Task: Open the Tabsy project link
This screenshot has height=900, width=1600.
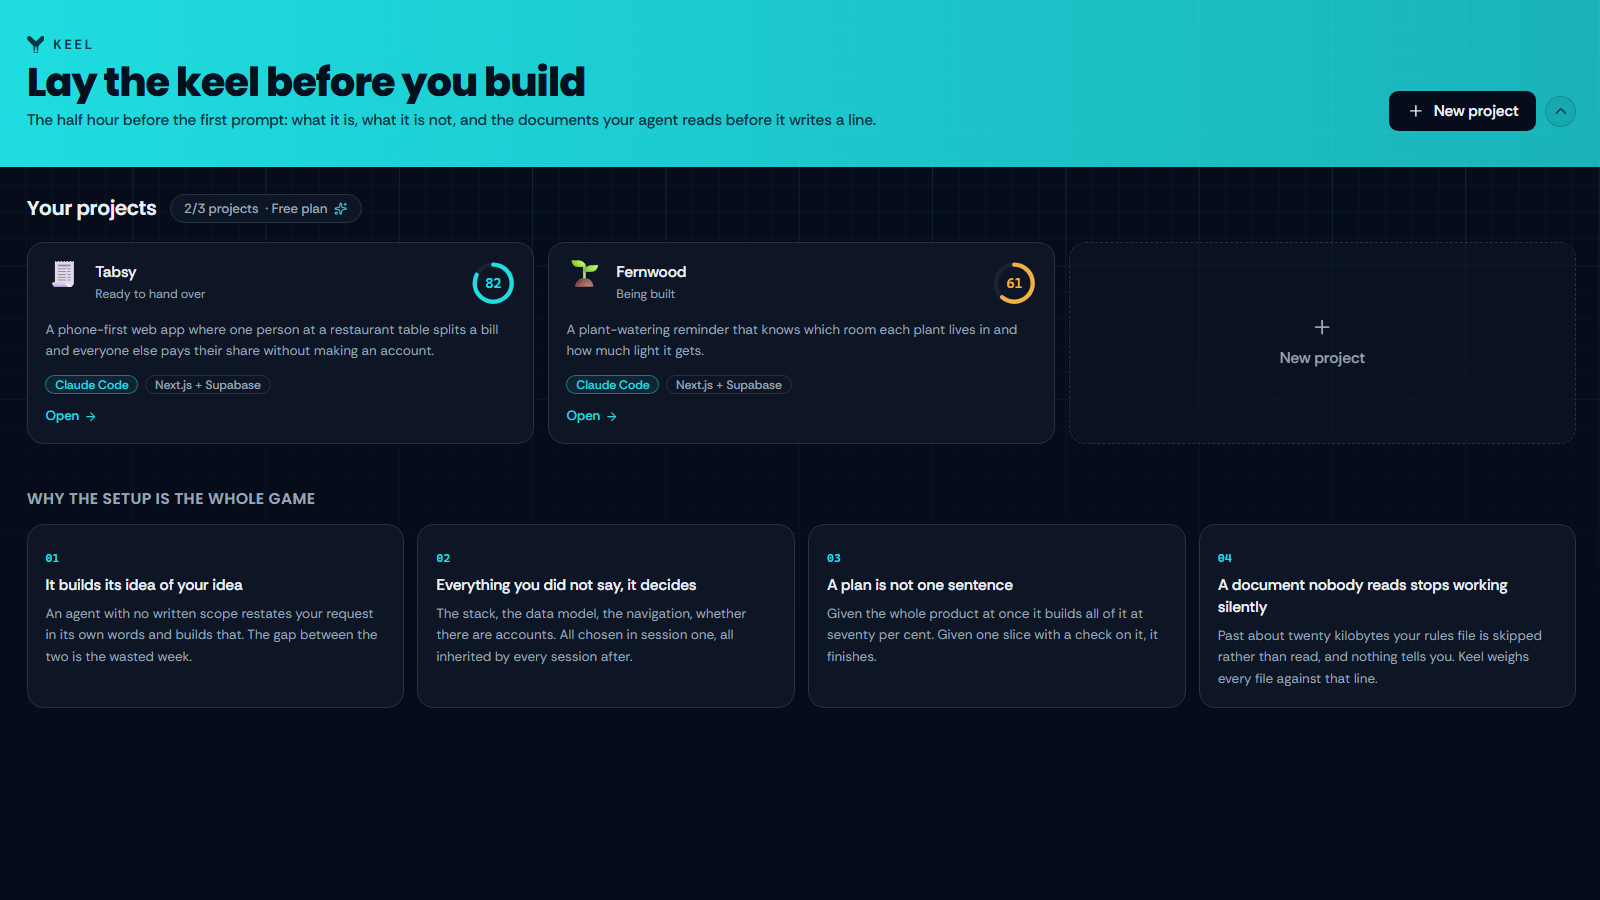Action: (70, 416)
